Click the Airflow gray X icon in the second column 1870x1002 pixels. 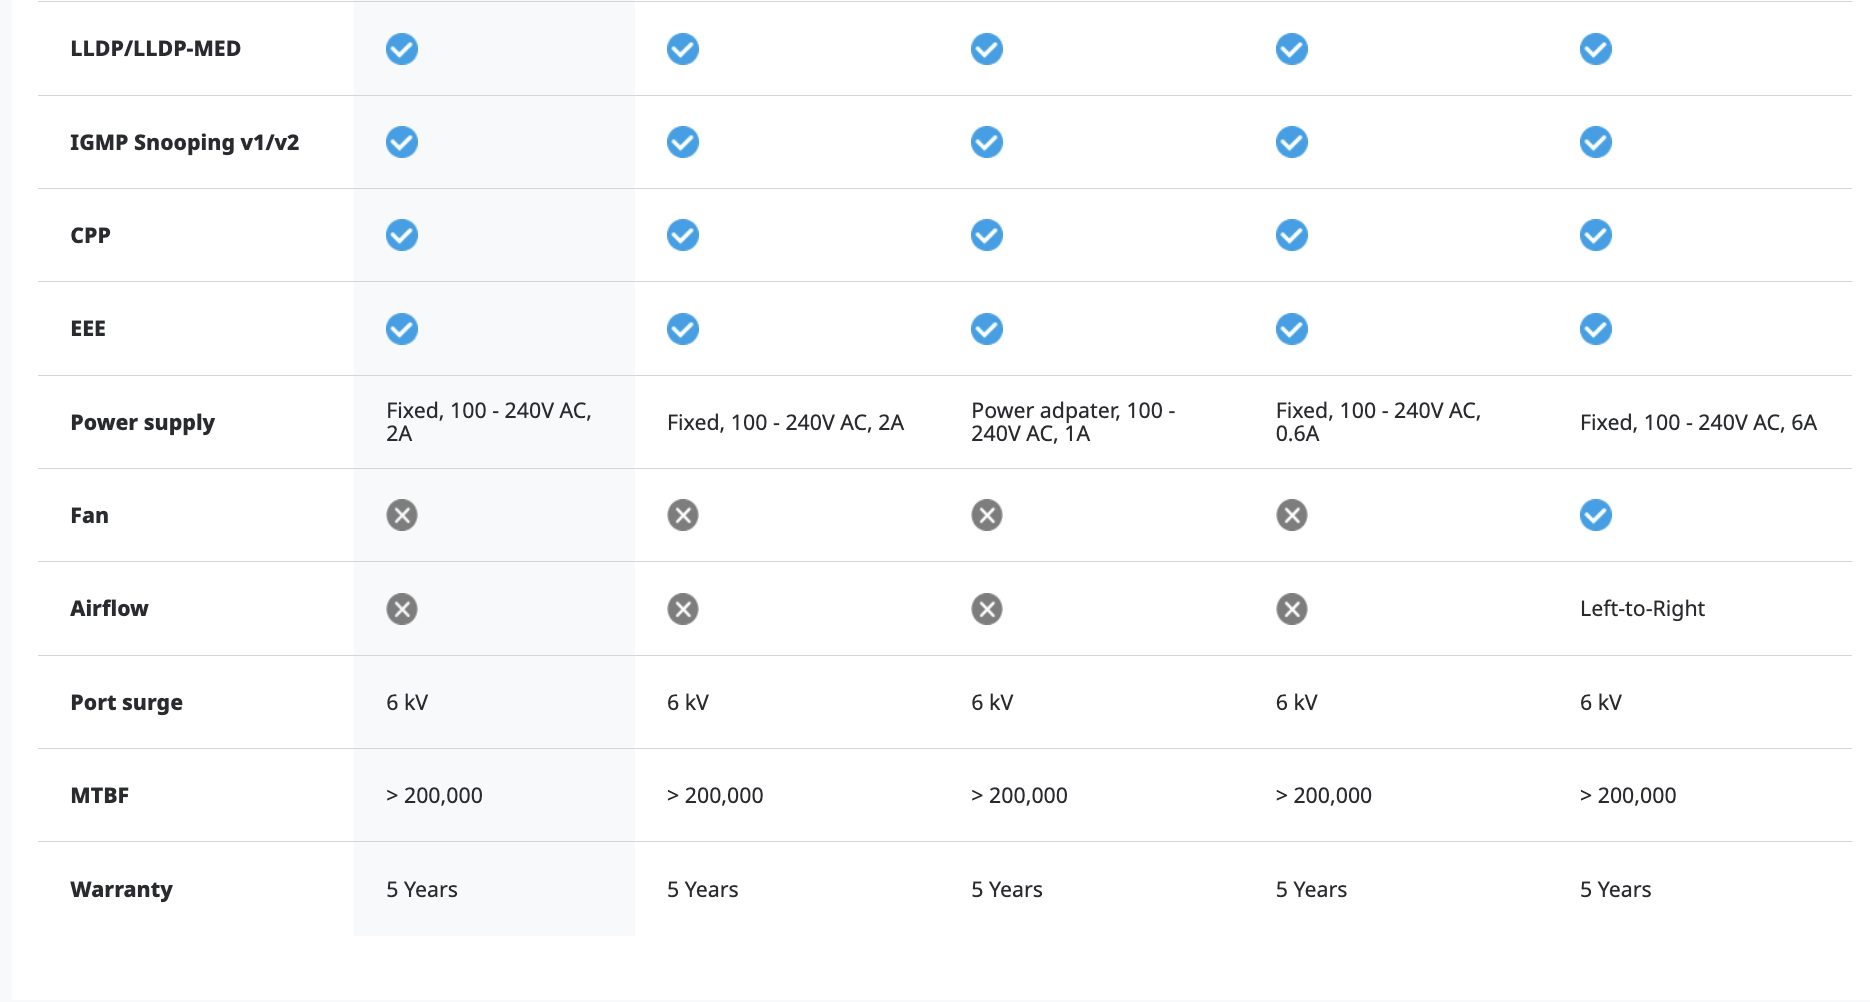coord(683,609)
